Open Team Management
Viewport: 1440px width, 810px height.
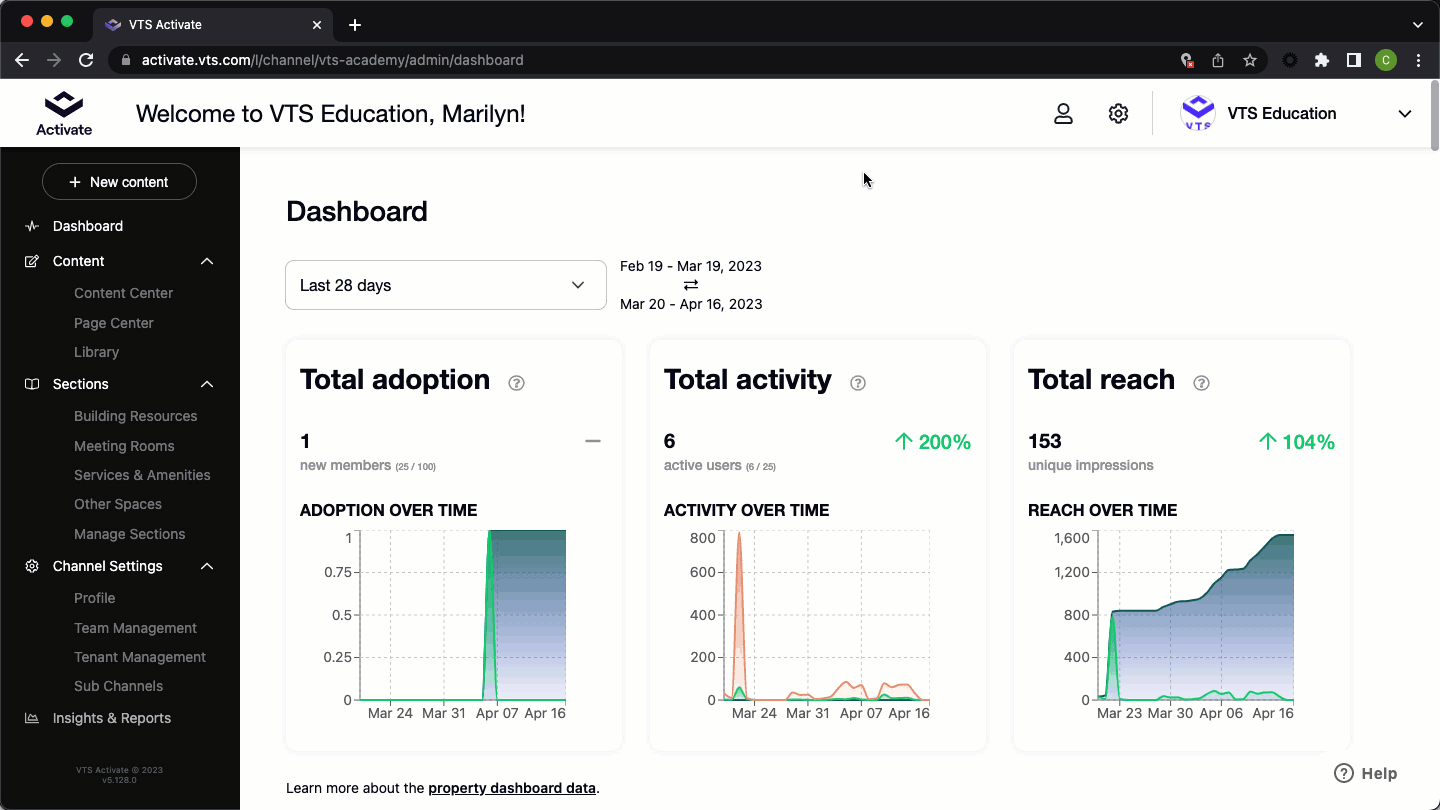tap(136, 628)
